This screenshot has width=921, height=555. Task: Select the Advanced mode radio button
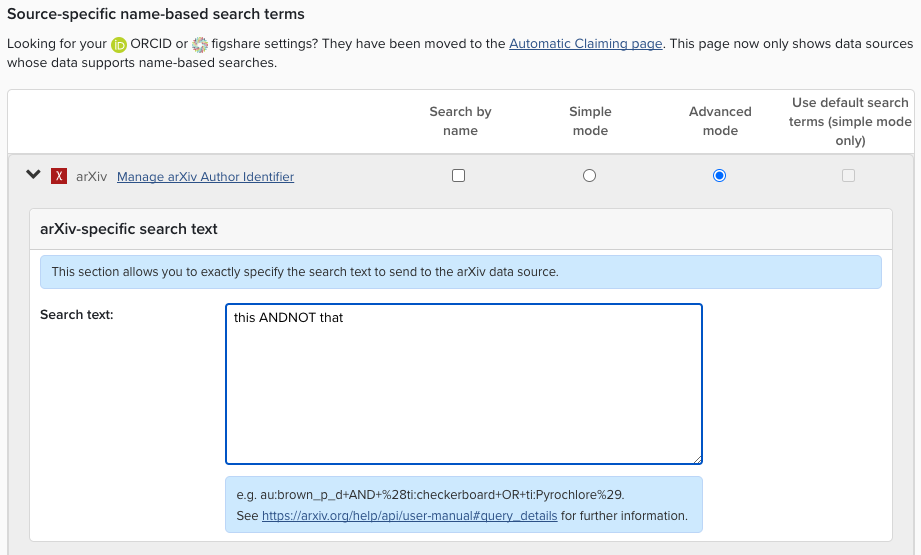click(719, 176)
